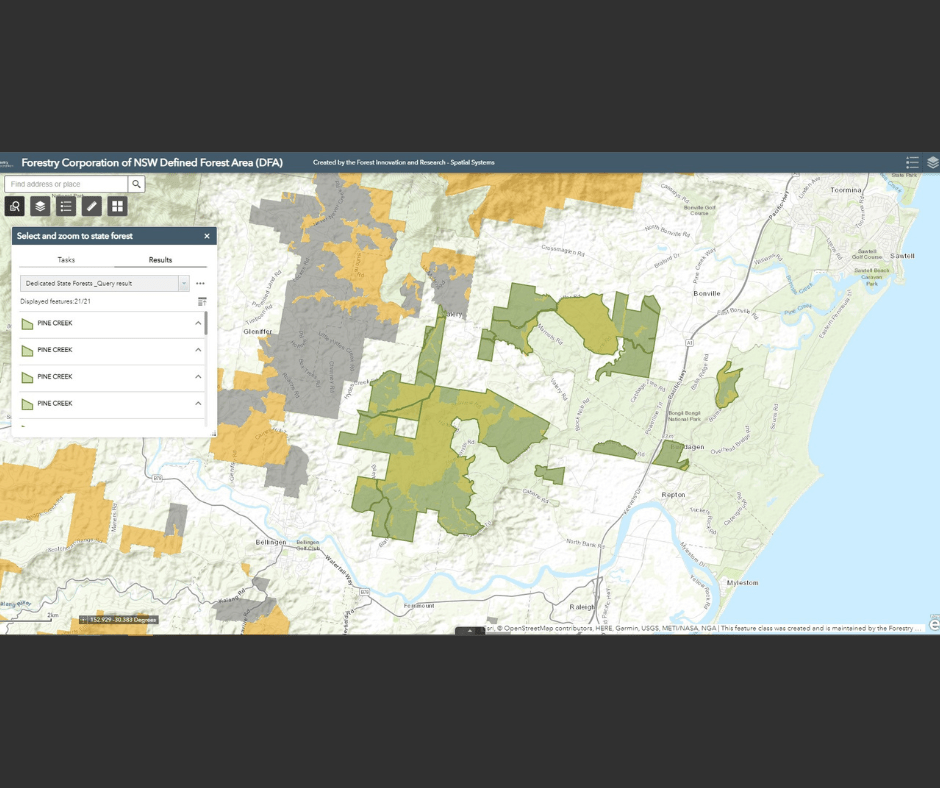This screenshot has height=788, width=940.
Task: Switch to the Results tab
Action: coord(160,260)
